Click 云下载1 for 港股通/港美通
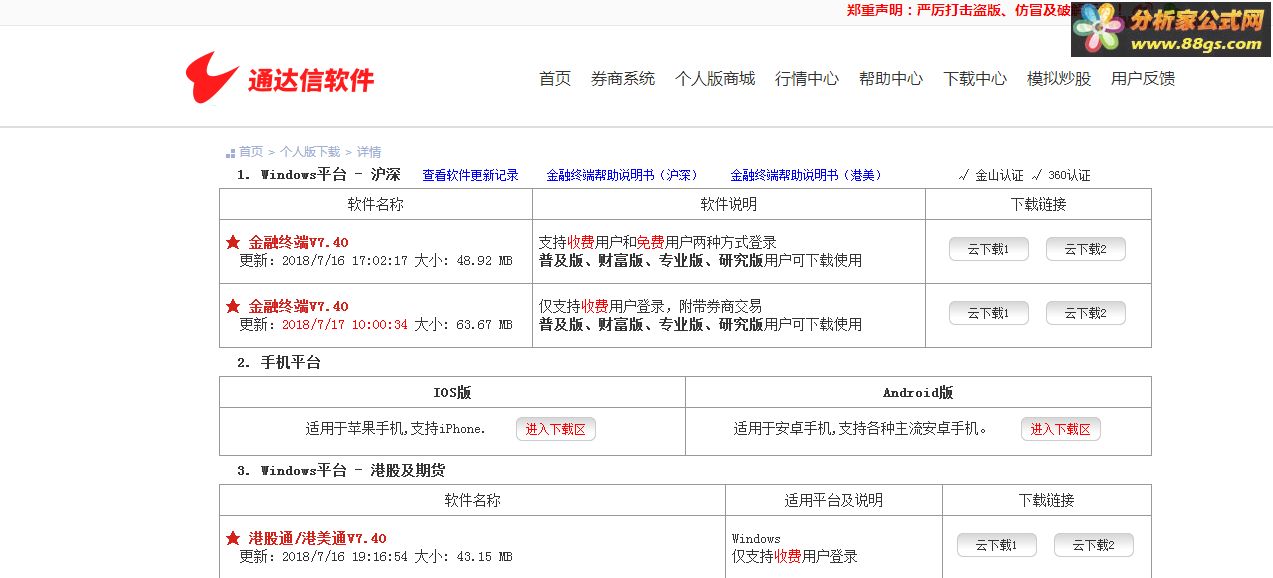This screenshot has width=1273, height=578. click(x=996, y=545)
